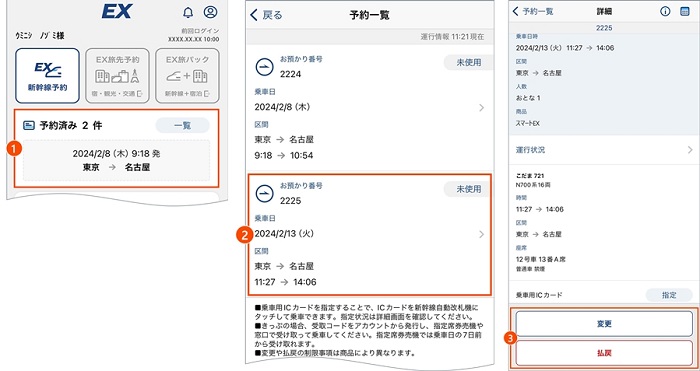The image size is (700, 371).
Task: Click the train icon for reservation 2224
Action: coord(264,67)
